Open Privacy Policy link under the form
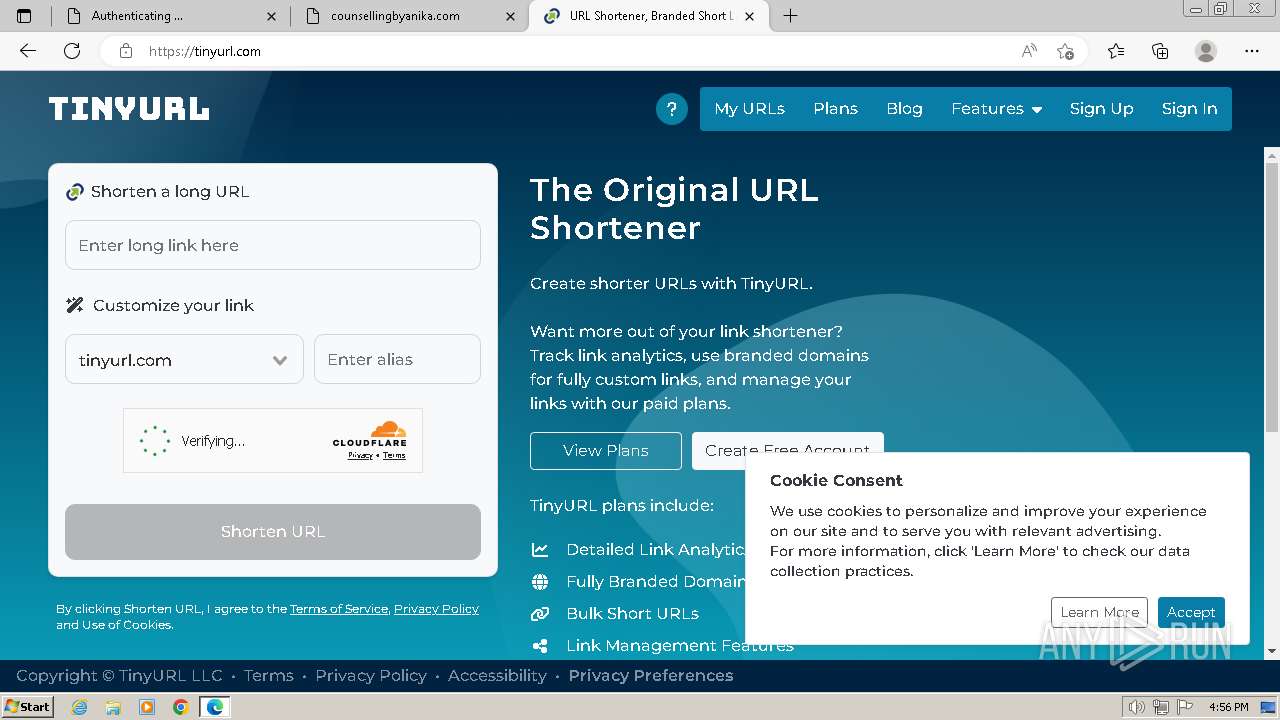 coord(436,609)
